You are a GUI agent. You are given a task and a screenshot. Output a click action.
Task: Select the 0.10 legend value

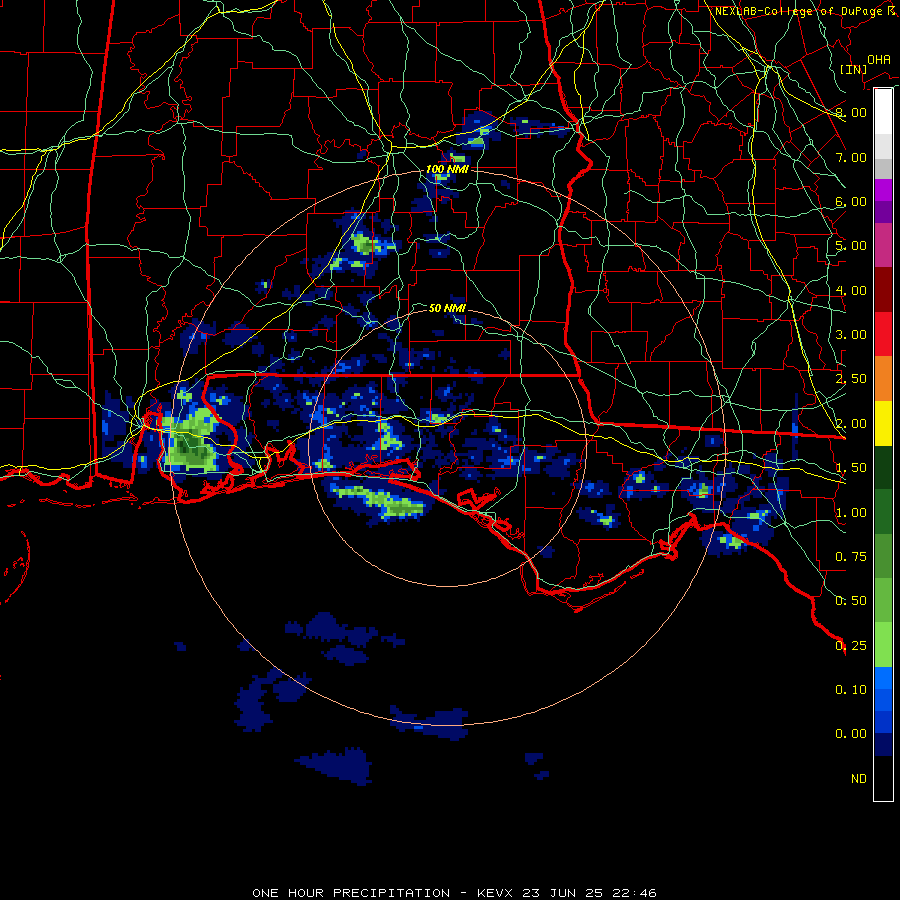click(851, 690)
